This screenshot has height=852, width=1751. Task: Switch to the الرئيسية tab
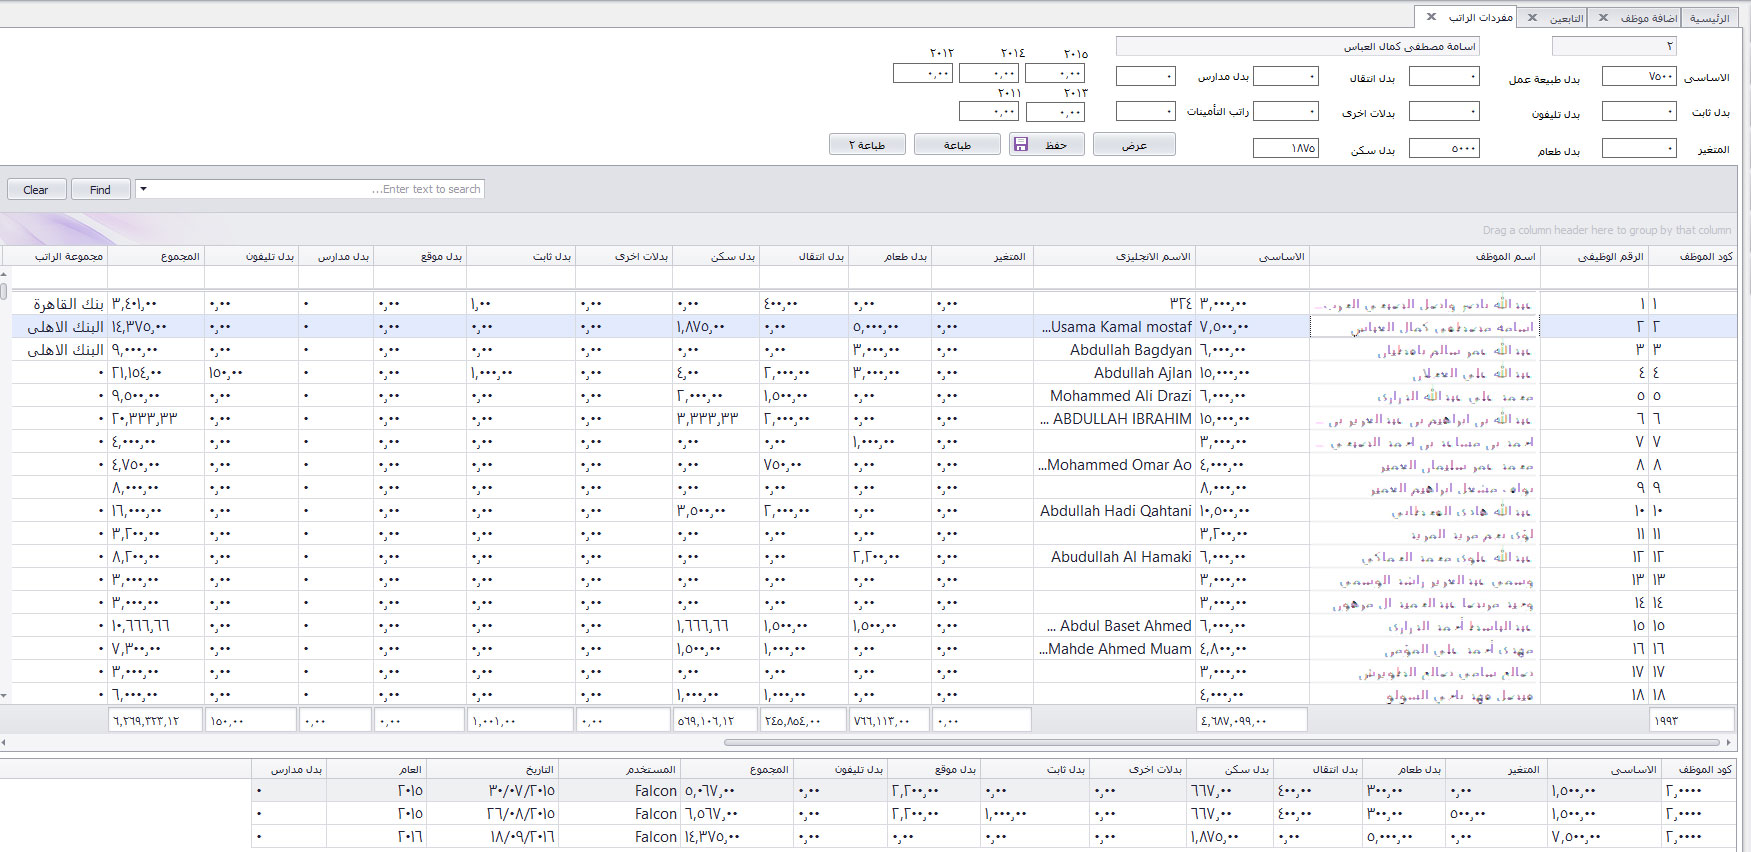pyautogui.click(x=1709, y=18)
